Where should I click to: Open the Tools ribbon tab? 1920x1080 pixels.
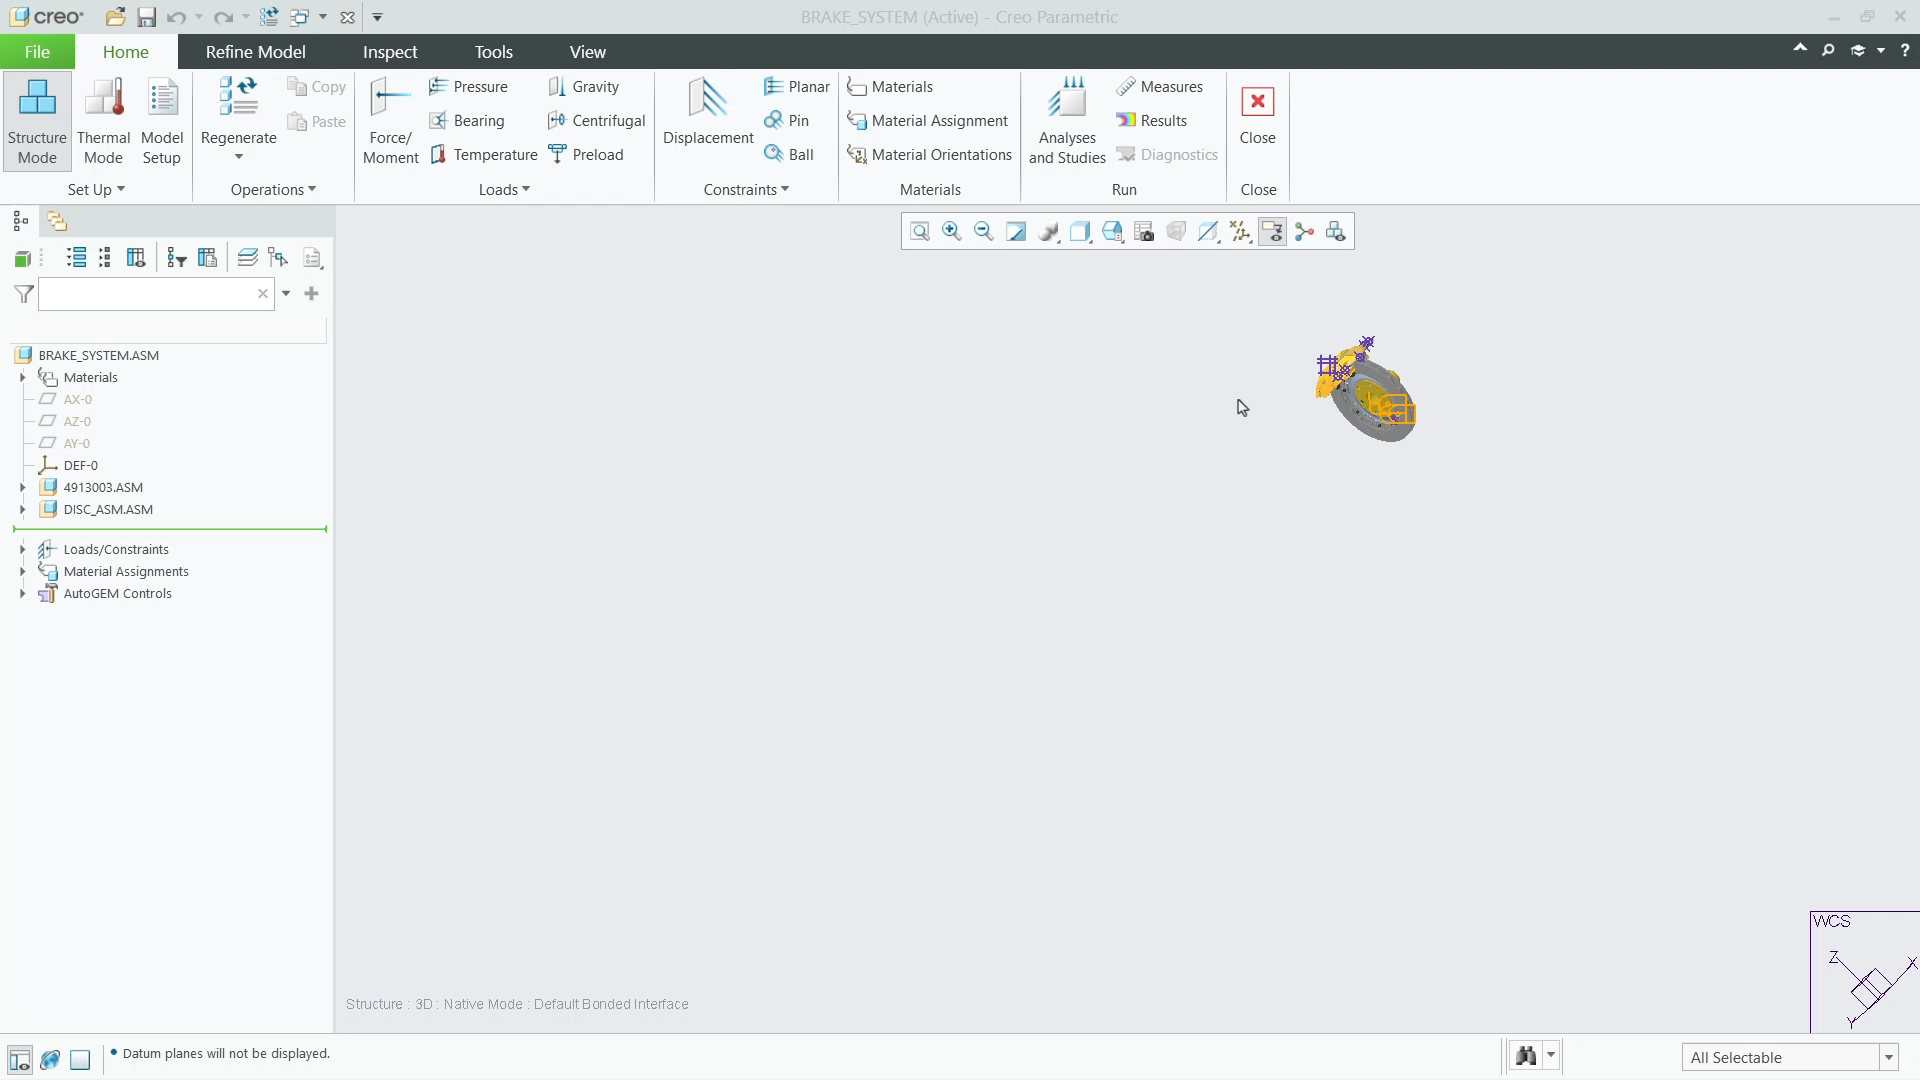493,52
